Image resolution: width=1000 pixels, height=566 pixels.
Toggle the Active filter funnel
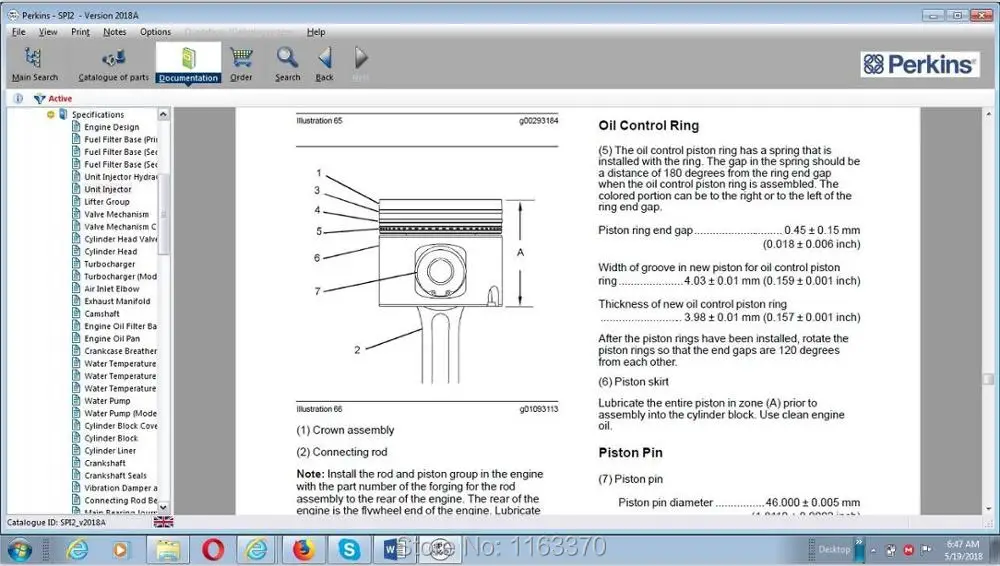tap(40, 98)
